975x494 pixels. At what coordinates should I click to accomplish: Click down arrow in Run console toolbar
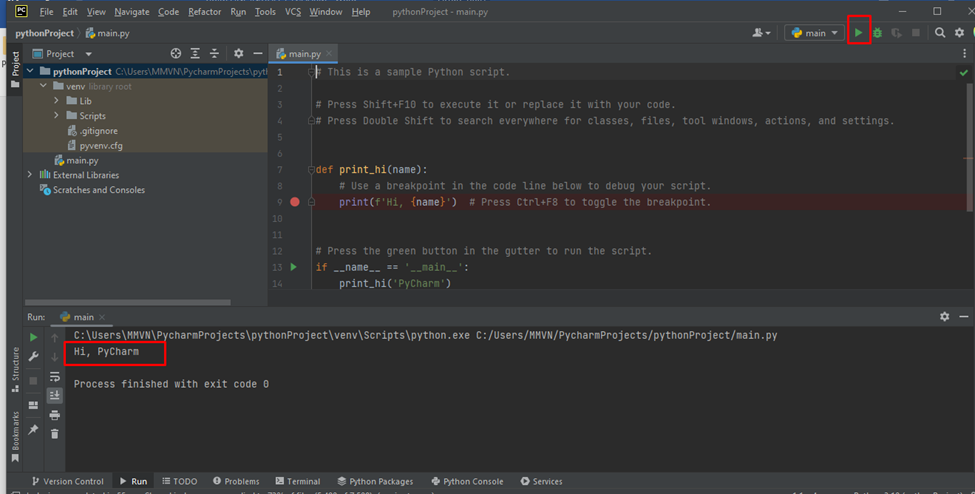[55, 357]
